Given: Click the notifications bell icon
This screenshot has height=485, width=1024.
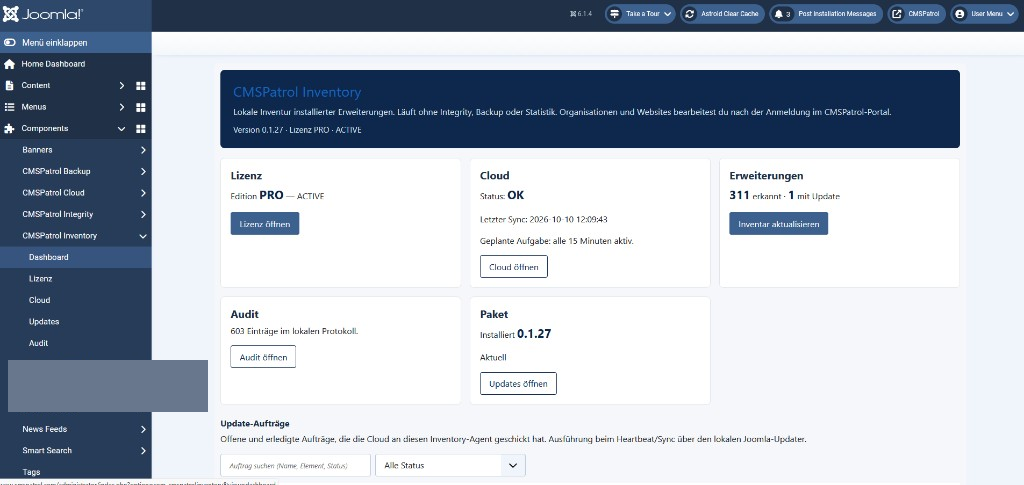Looking at the screenshot, I should coord(778,14).
